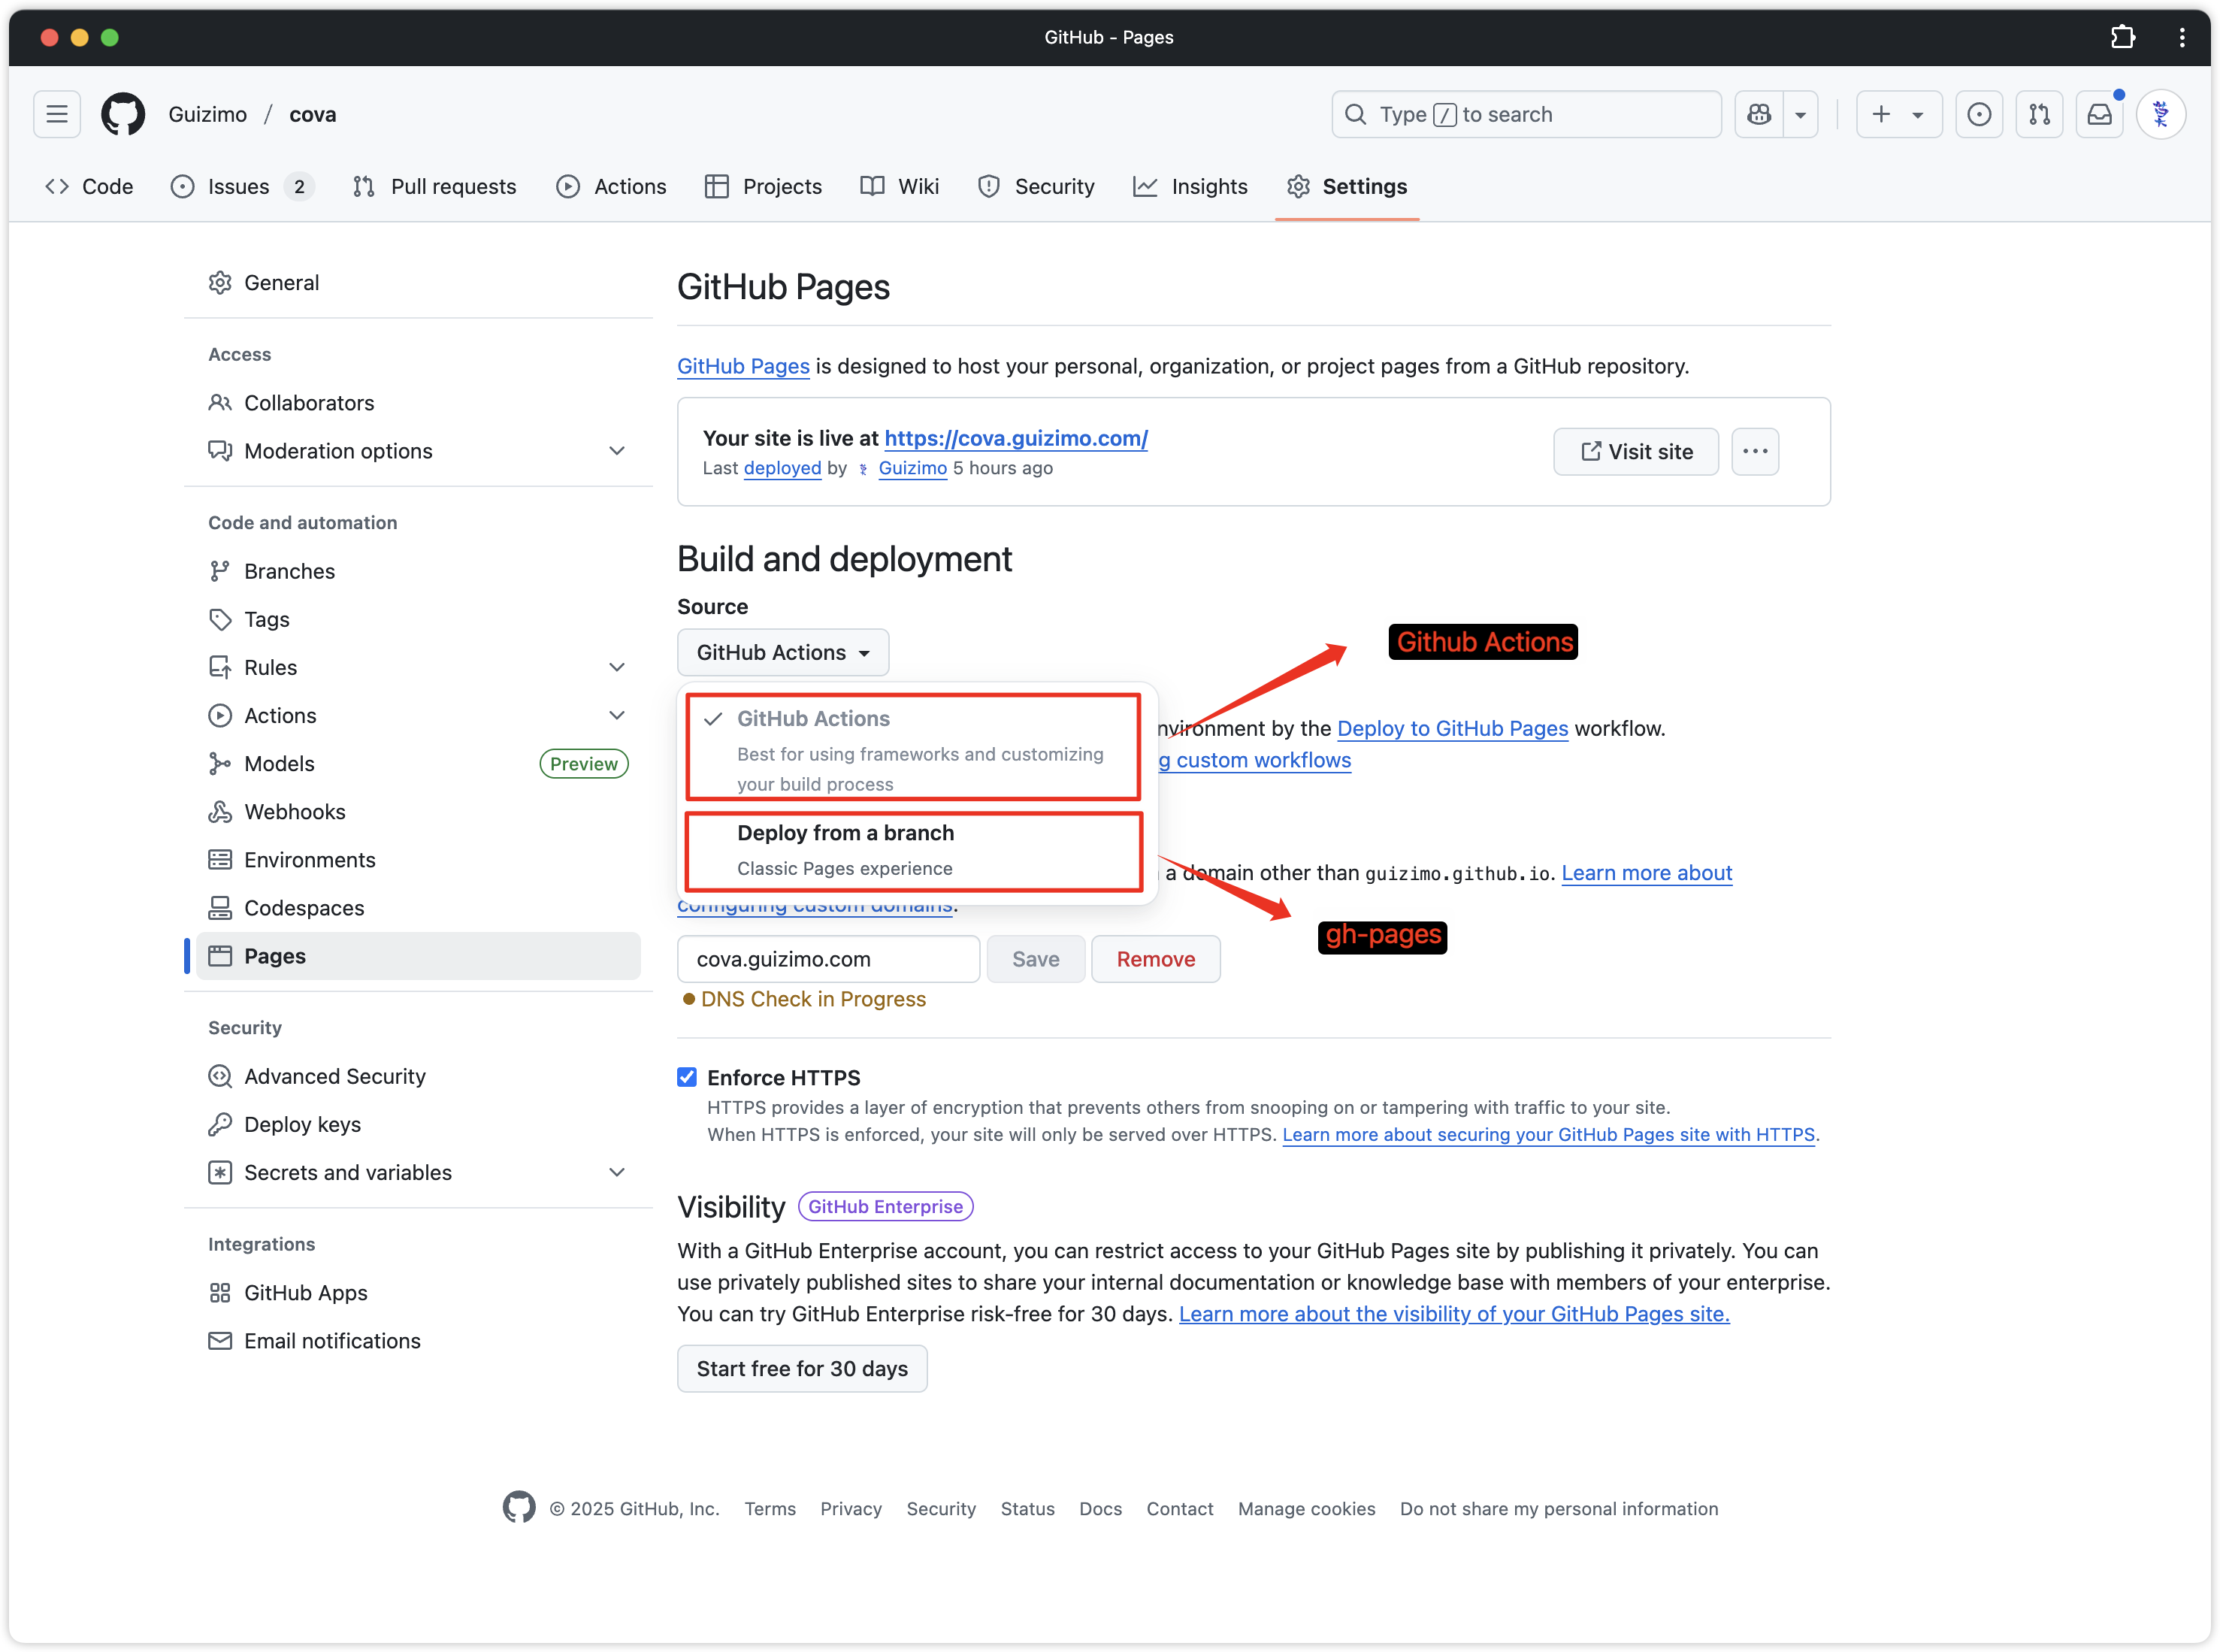The width and height of the screenshot is (2220, 1652).
Task: Click the footer GitHub logo
Action: 519,1507
